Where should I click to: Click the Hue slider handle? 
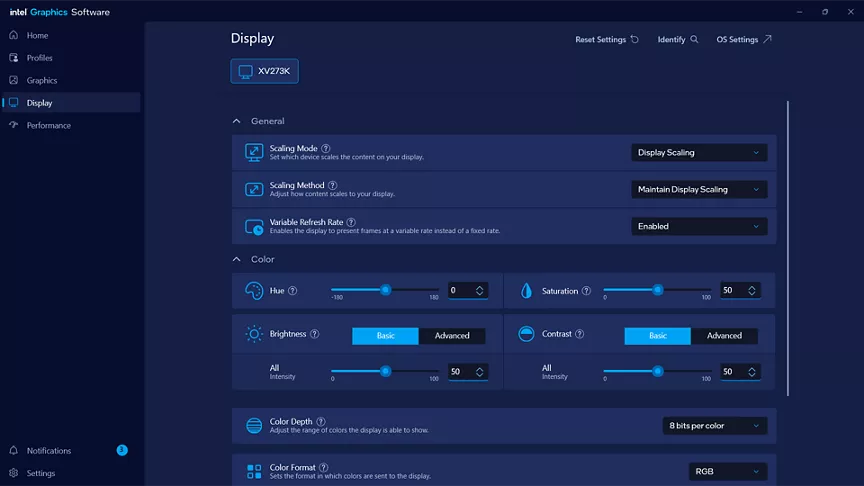(x=385, y=290)
